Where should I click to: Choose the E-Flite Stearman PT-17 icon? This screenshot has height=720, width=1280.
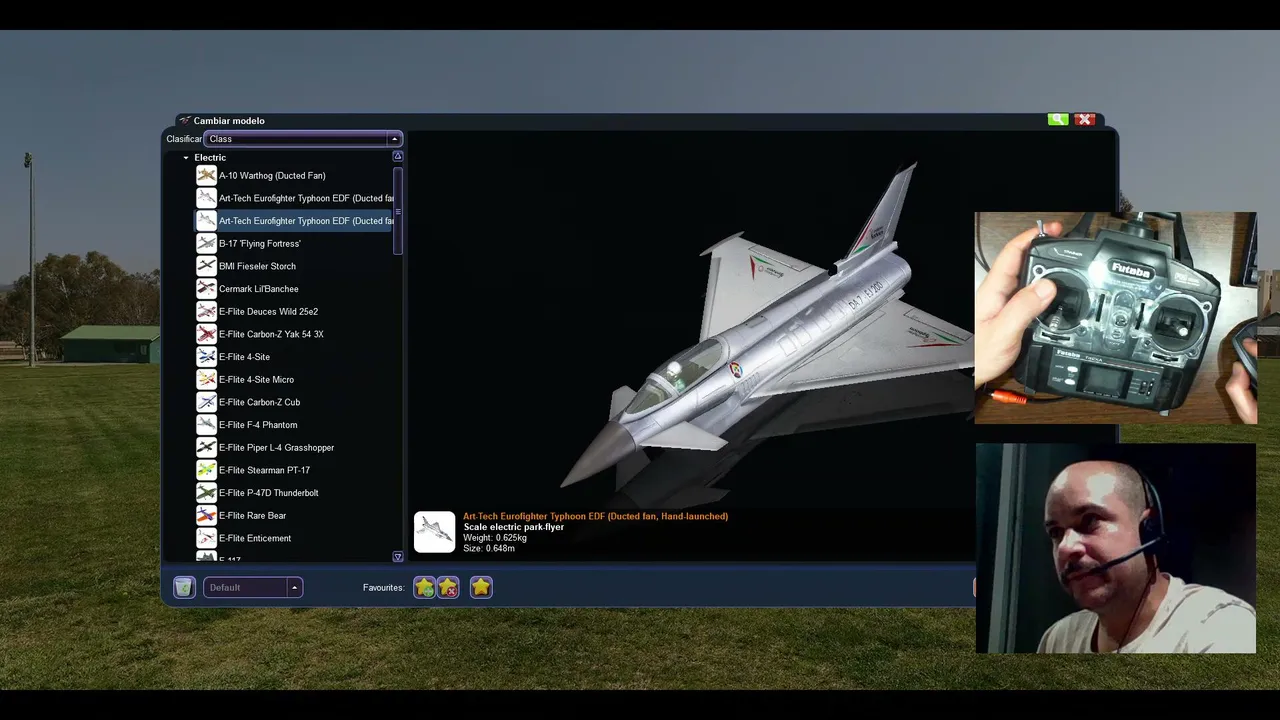[x=206, y=470]
